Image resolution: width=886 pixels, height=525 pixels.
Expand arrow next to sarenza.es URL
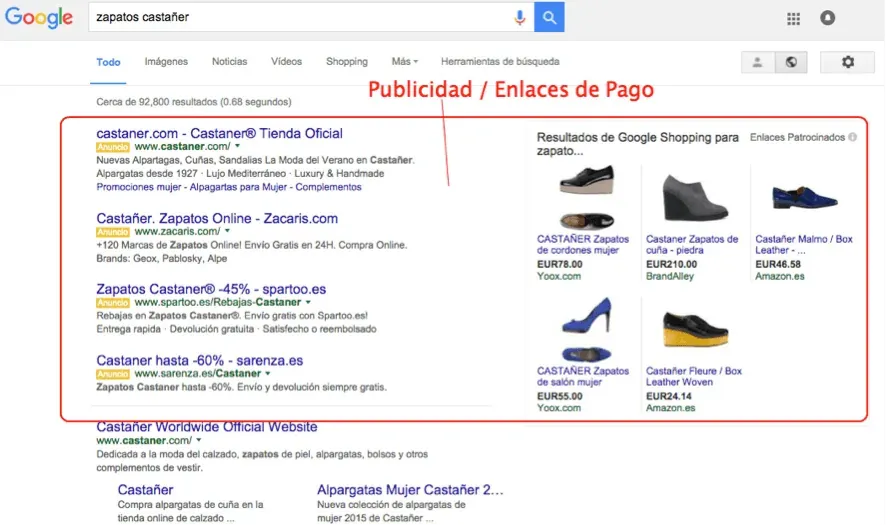tap(268, 374)
